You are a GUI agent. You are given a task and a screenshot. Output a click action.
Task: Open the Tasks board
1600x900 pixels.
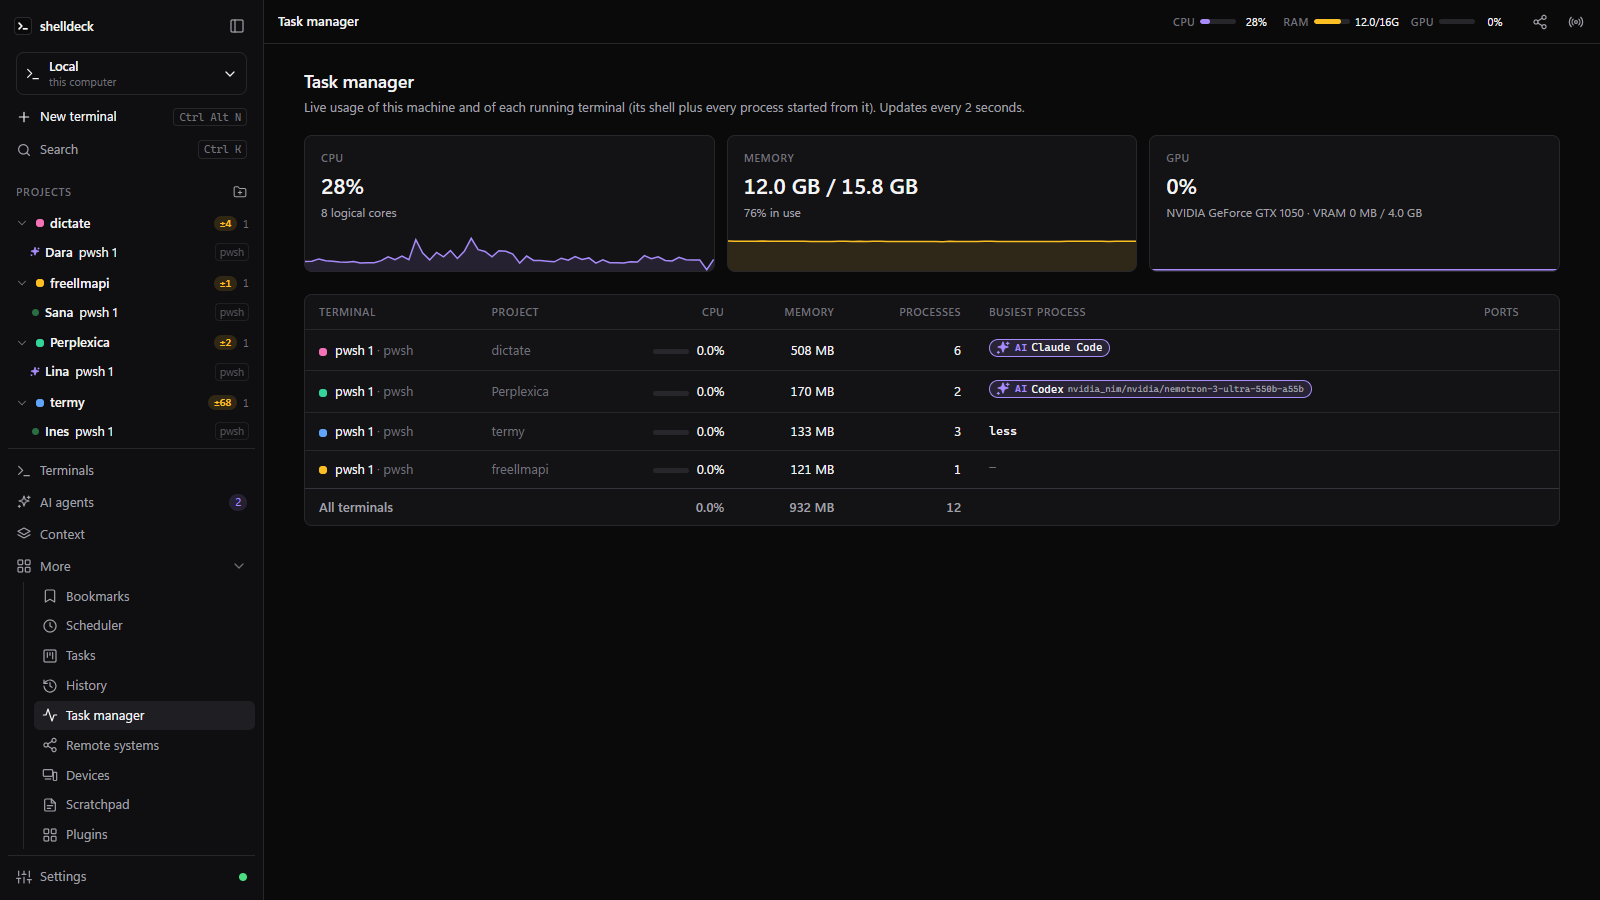pyautogui.click(x=144, y=656)
